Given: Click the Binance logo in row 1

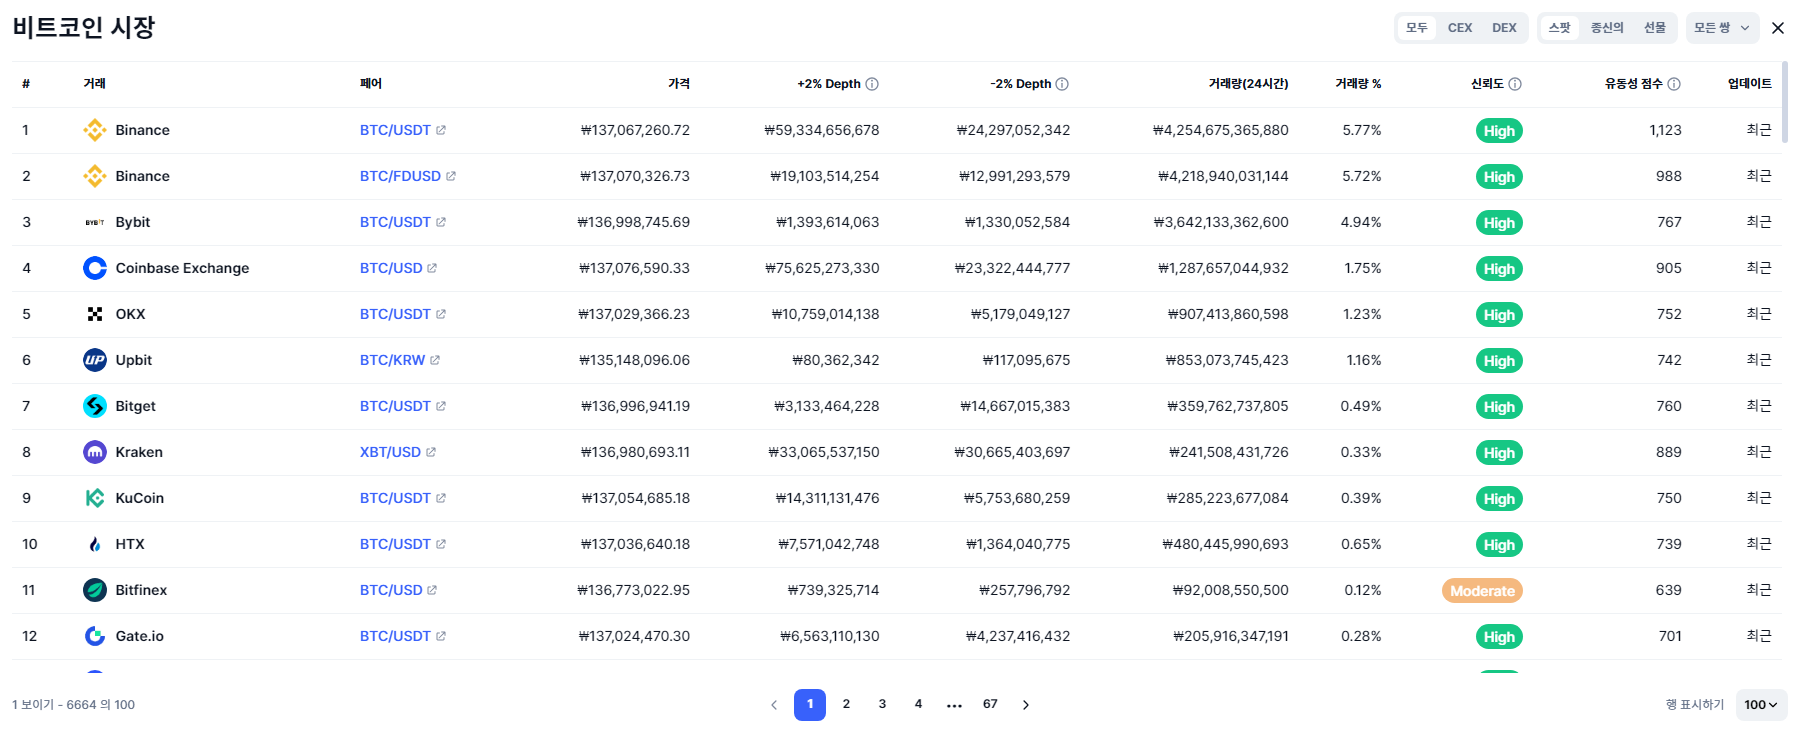Looking at the screenshot, I should click(x=95, y=130).
